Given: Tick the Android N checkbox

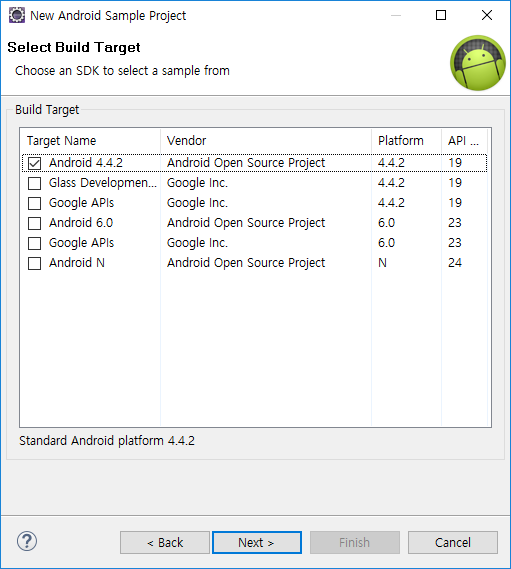Looking at the screenshot, I should pyautogui.click(x=34, y=263).
